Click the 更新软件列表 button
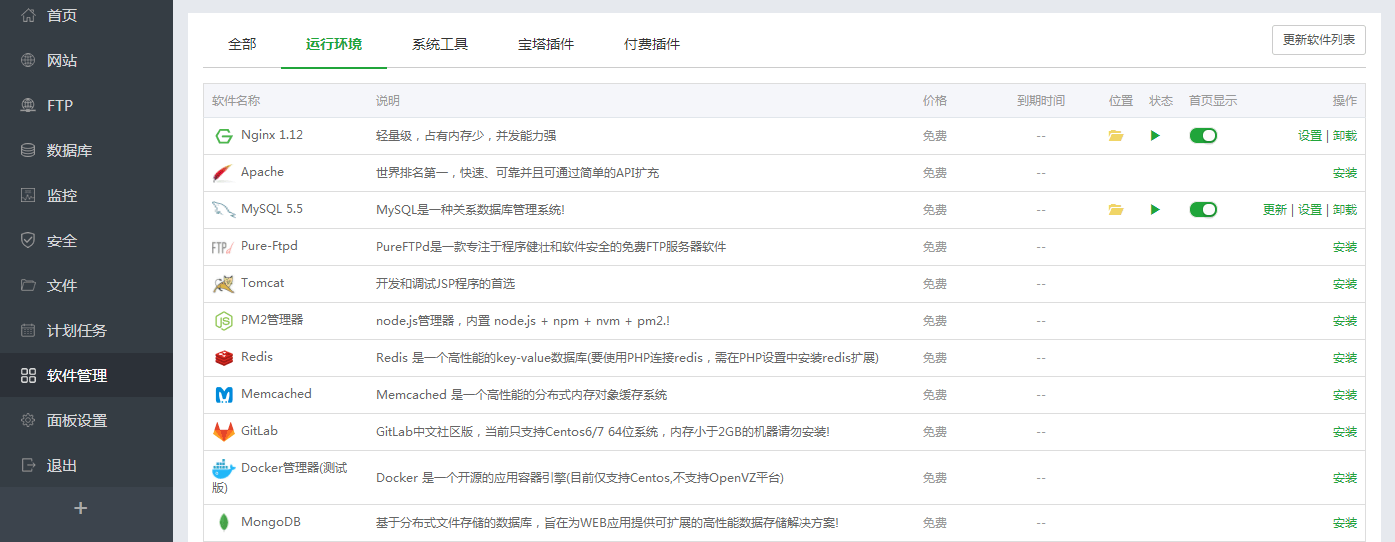Image resolution: width=1395 pixels, height=542 pixels. coord(1319,40)
